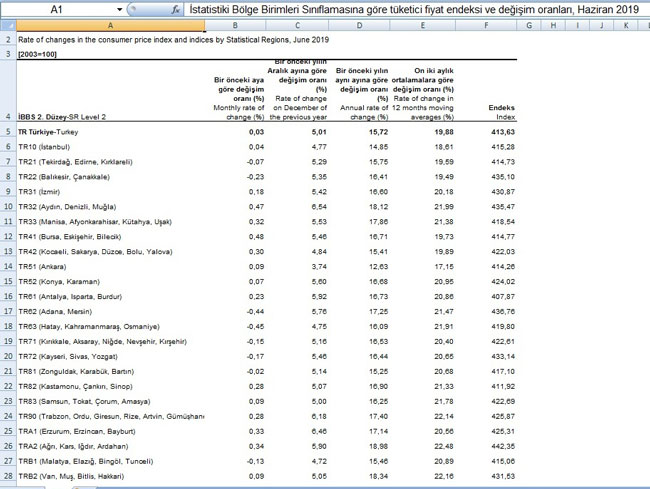Click İzmir index value 430,87
The width and height of the screenshot is (650, 489).
503,192
